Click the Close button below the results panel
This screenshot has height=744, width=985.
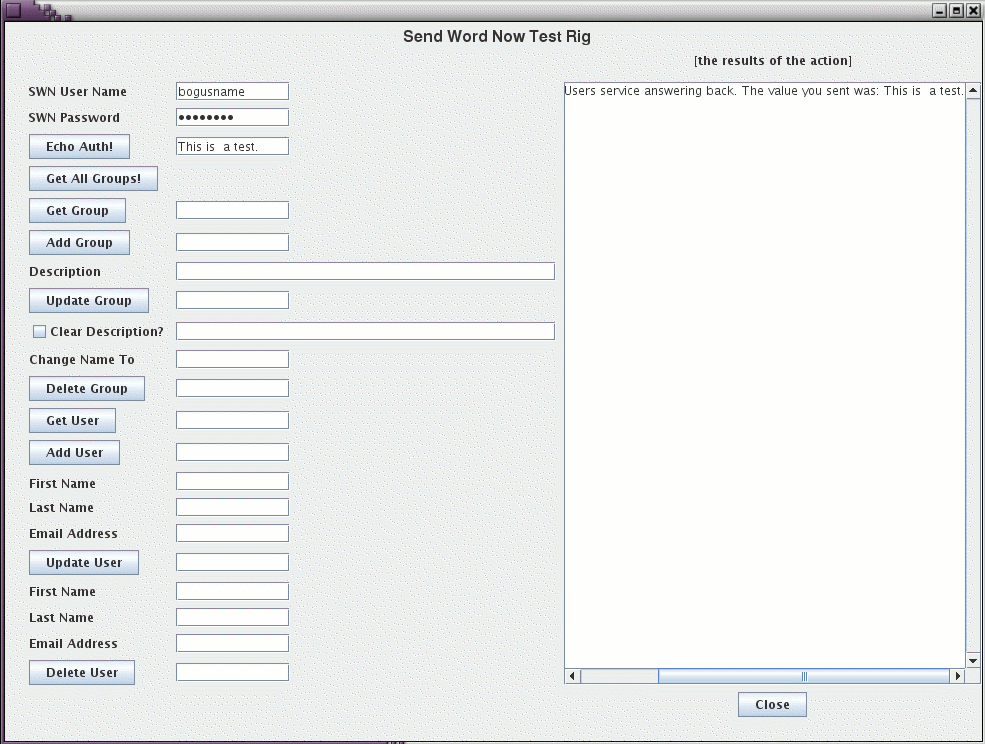(771, 704)
